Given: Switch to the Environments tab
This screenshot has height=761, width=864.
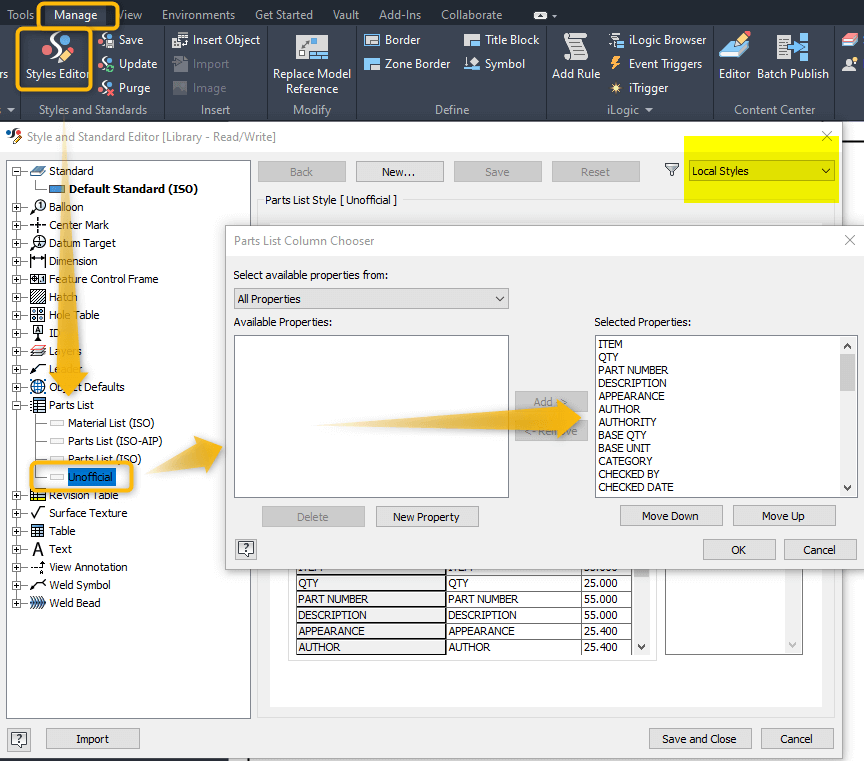Looking at the screenshot, I should pyautogui.click(x=198, y=15).
